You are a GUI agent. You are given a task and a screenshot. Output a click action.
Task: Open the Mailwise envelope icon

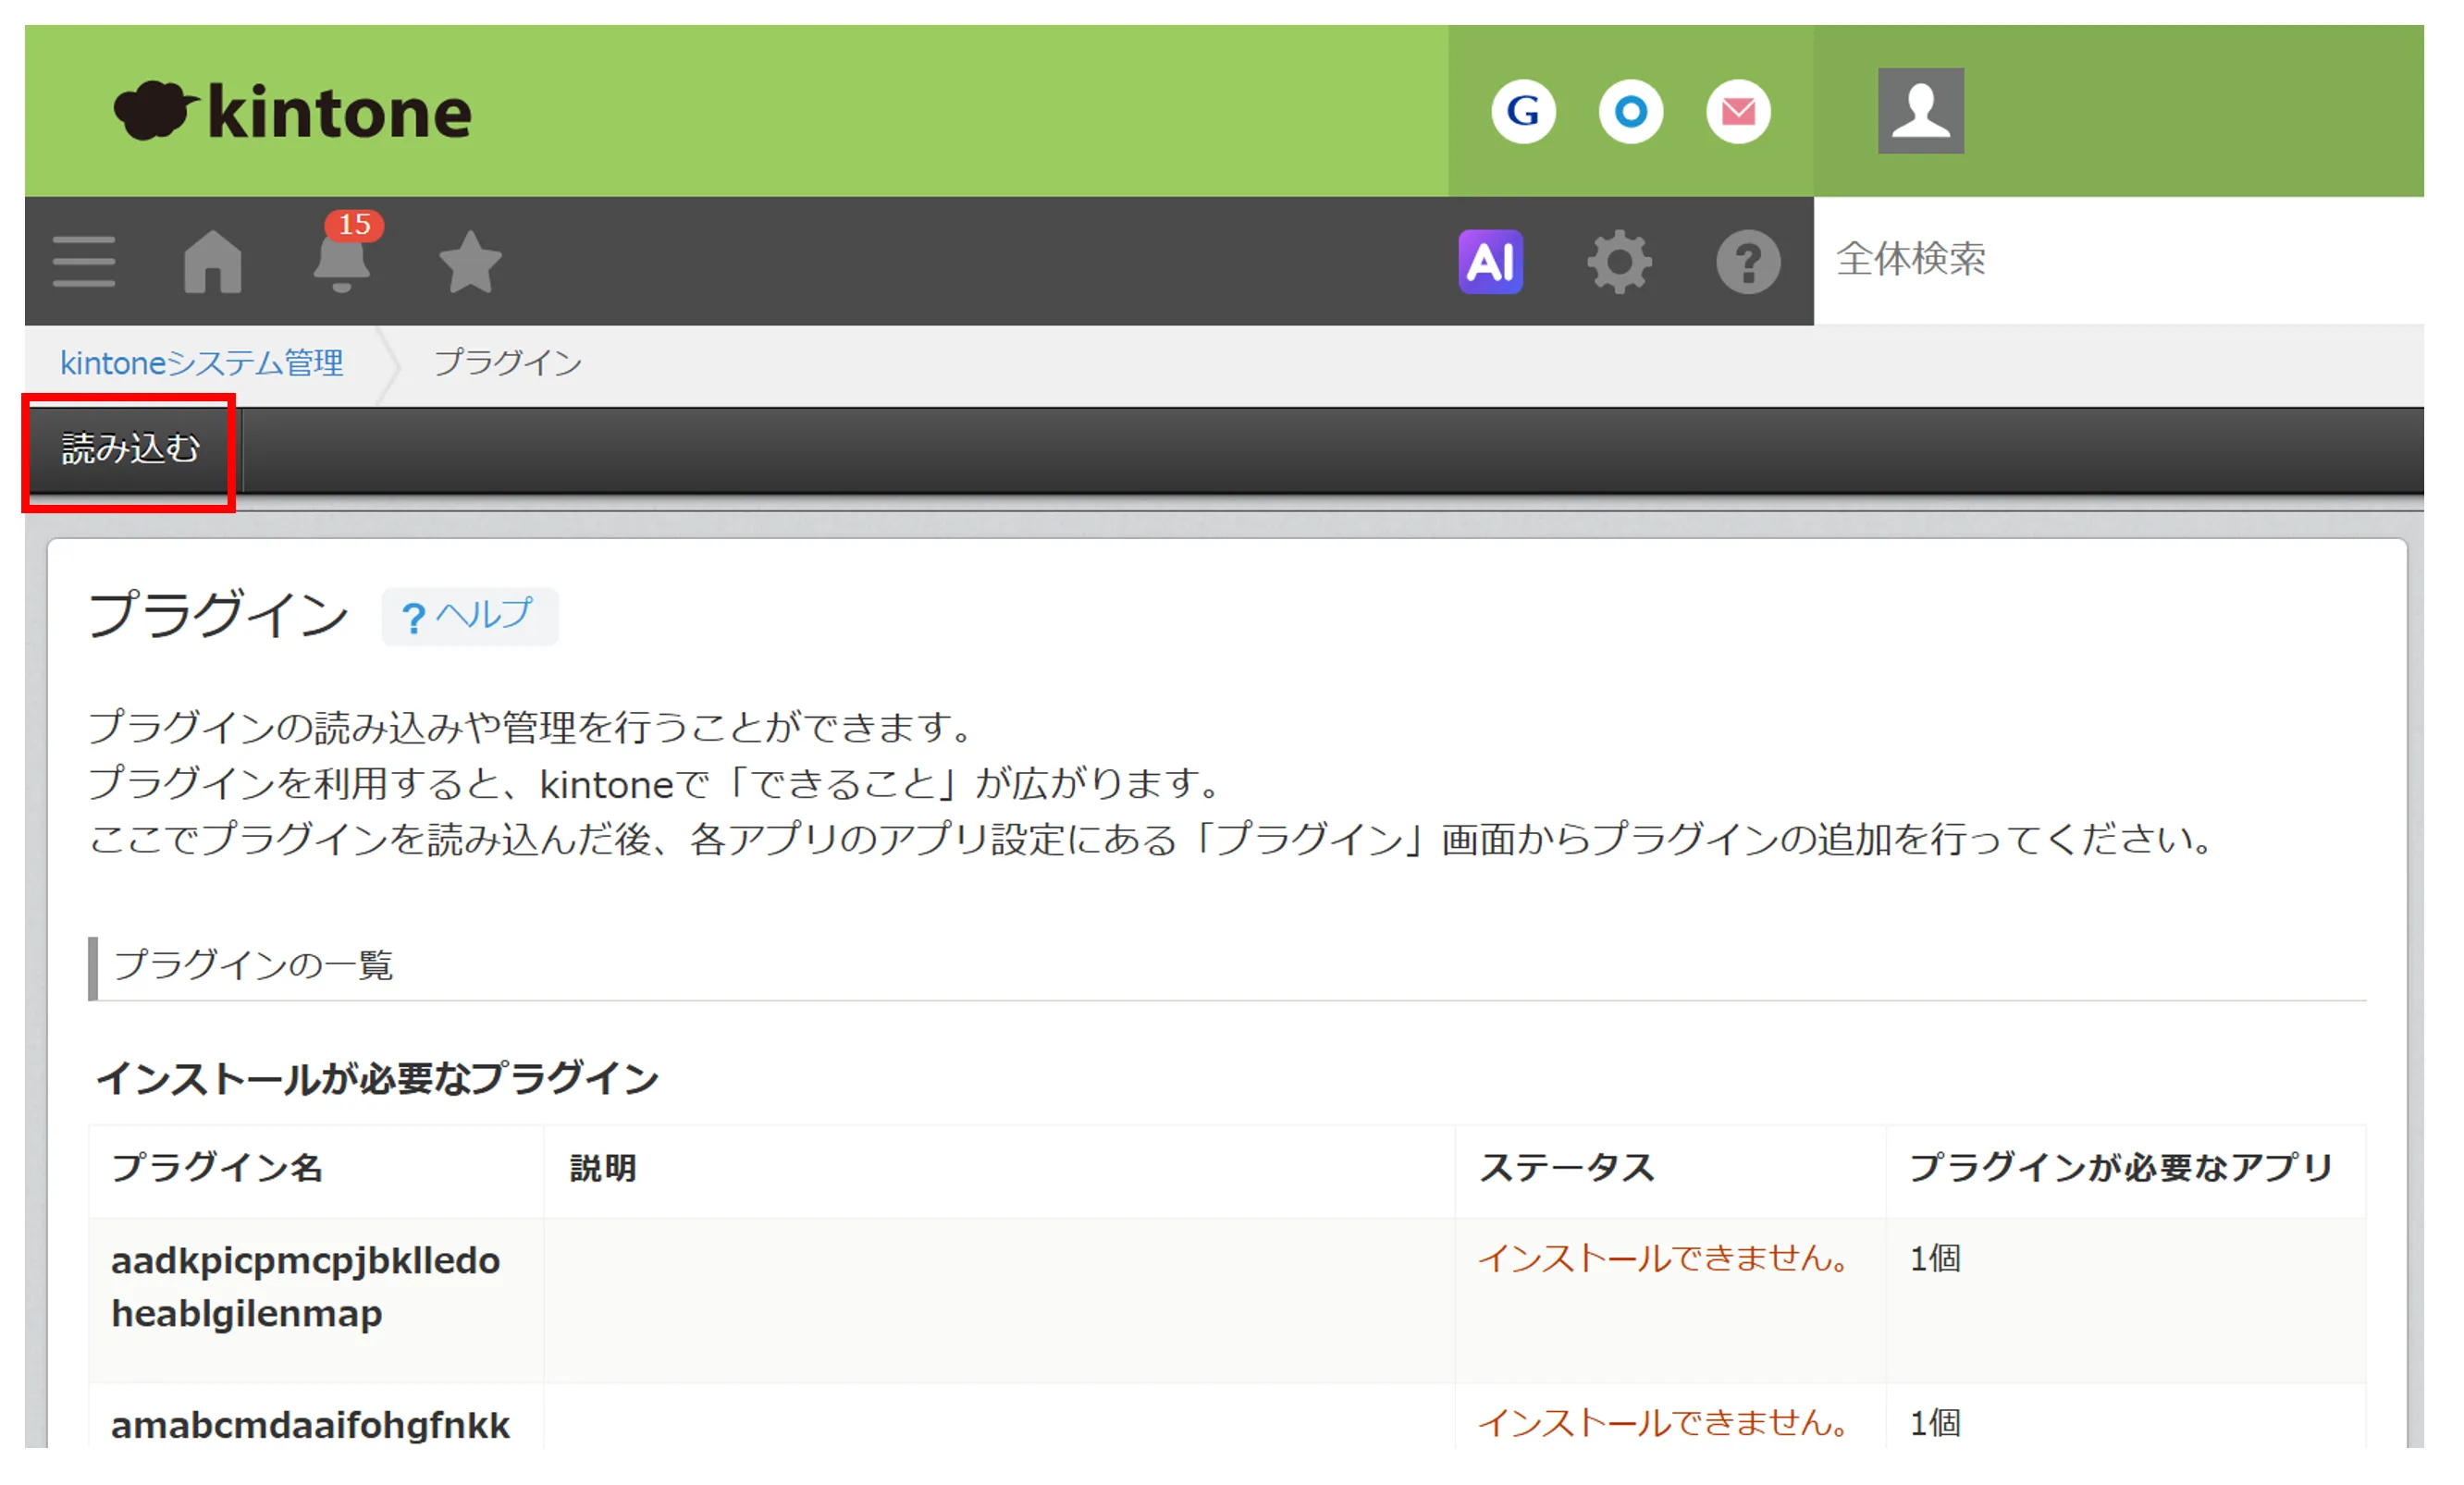(1738, 111)
